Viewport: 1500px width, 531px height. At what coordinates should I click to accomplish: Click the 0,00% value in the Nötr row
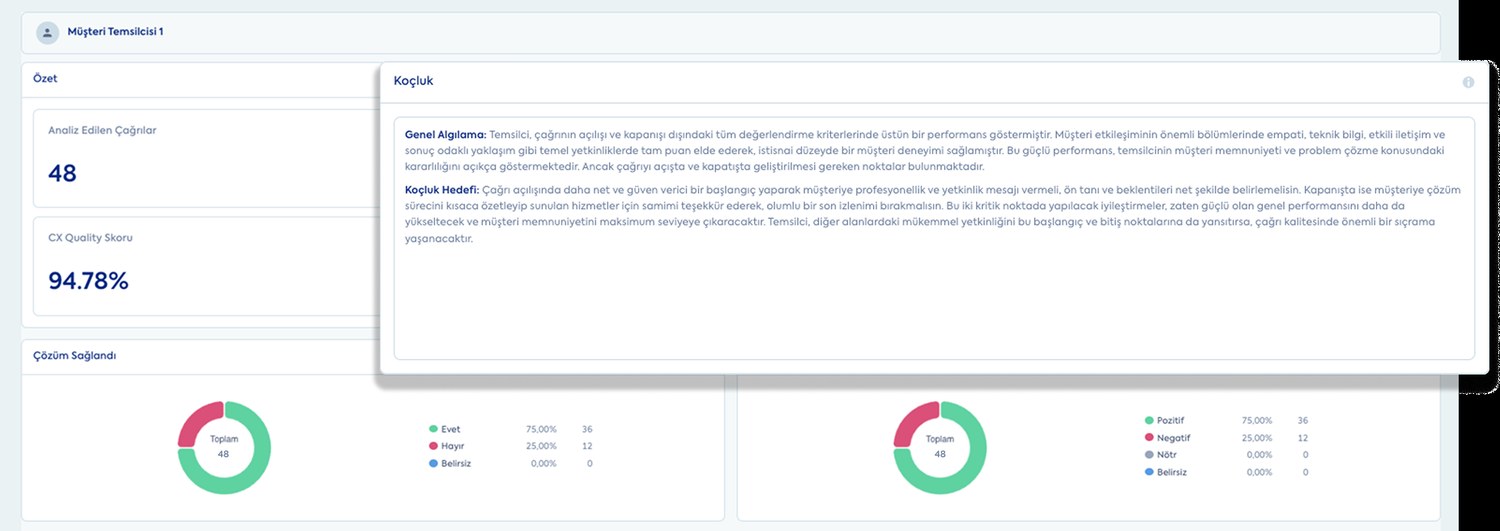click(x=1259, y=455)
